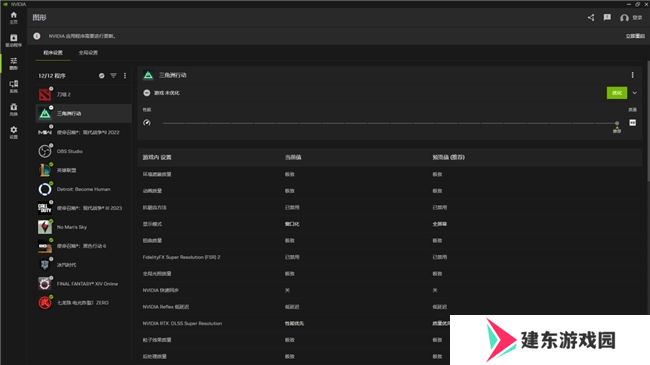Click the green Optimize button
The width and height of the screenshot is (650, 365).
tap(617, 93)
